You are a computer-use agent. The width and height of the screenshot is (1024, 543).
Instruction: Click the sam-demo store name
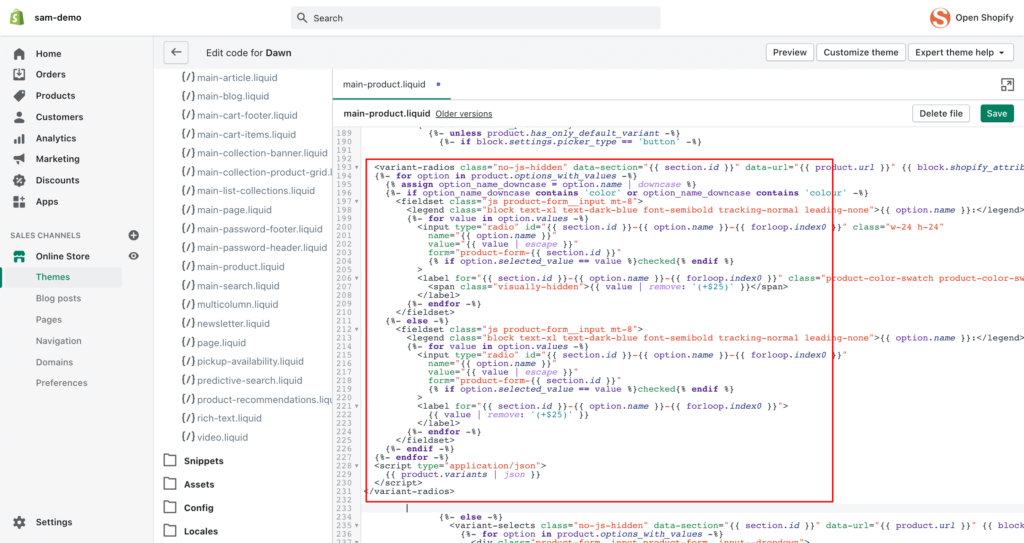click(58, 18)
